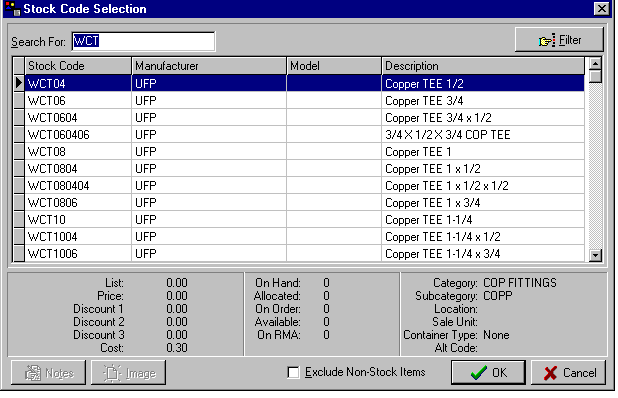Click description Copper TEE 3/4

coord(424,100)
